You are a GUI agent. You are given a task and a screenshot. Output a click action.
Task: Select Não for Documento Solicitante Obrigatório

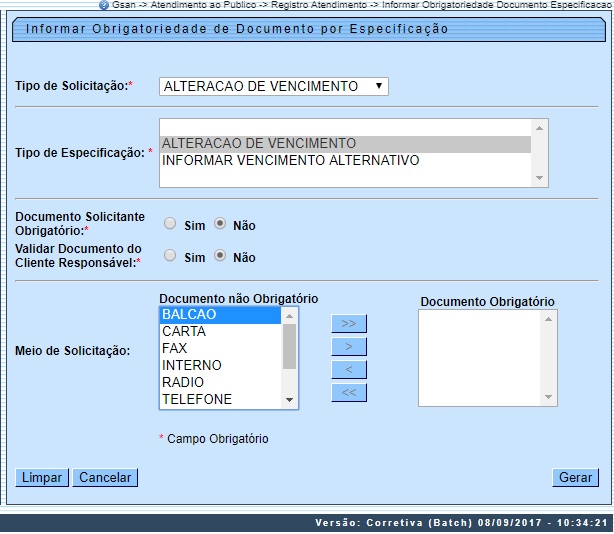click(x=220, y=224)
